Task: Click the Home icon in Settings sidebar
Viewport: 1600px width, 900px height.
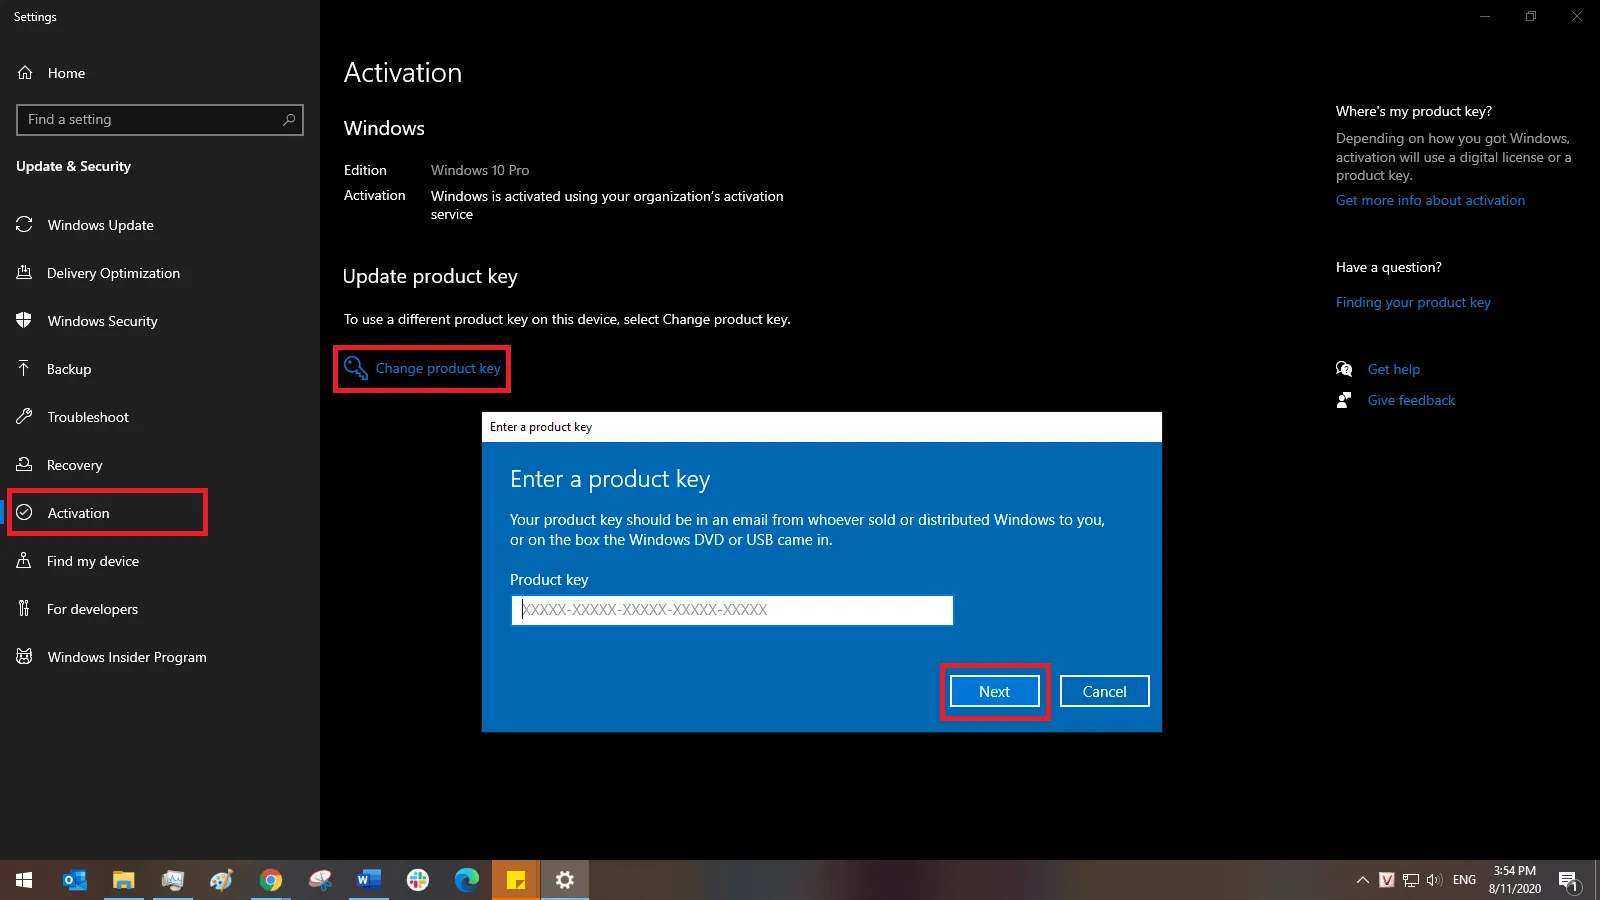Action: [x=25, y=73]
